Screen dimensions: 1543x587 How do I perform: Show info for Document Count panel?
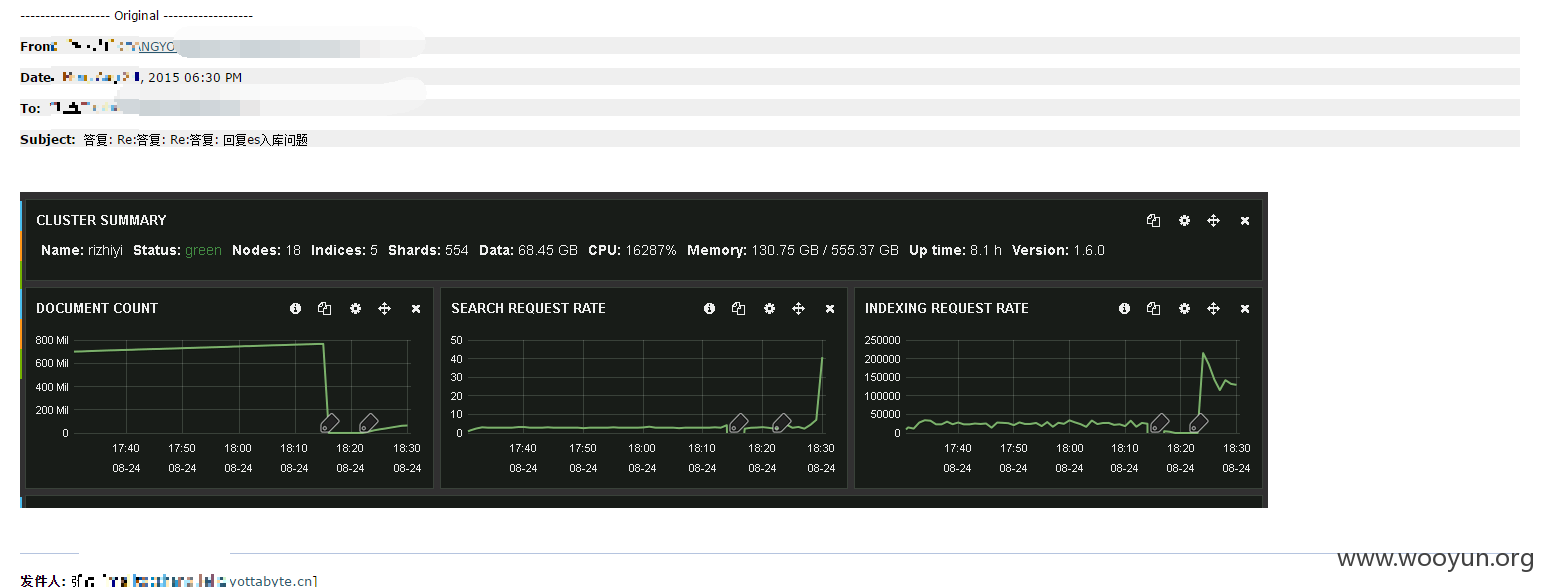pyautogui.click(x=295, y=309)
